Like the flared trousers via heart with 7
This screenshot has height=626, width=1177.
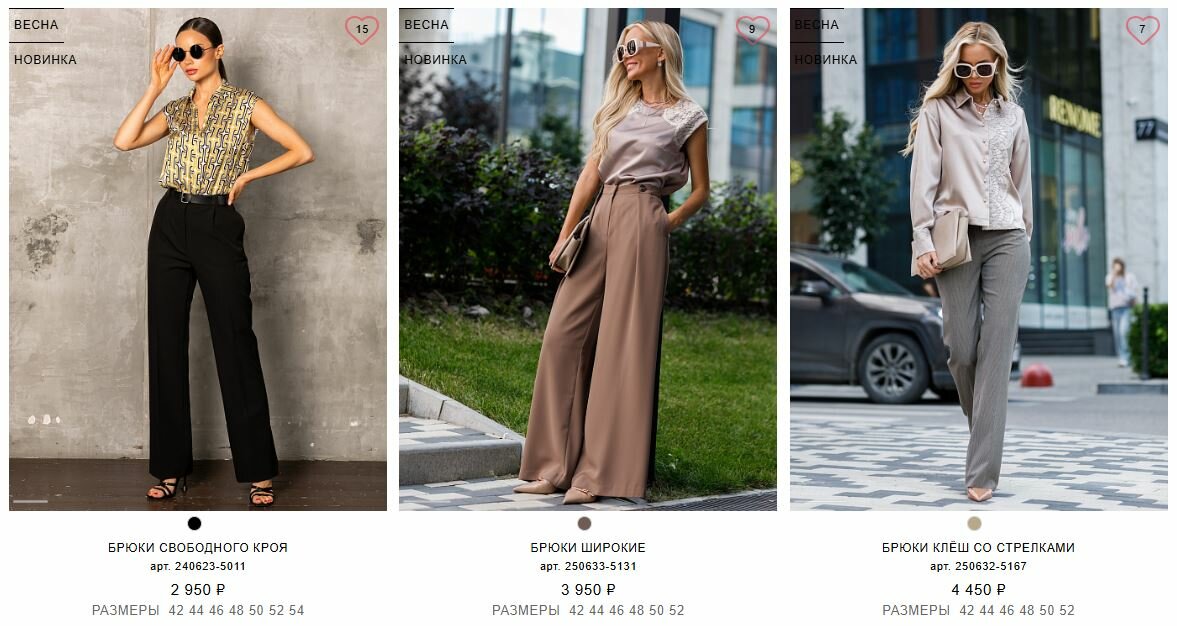coord(1142,29)
